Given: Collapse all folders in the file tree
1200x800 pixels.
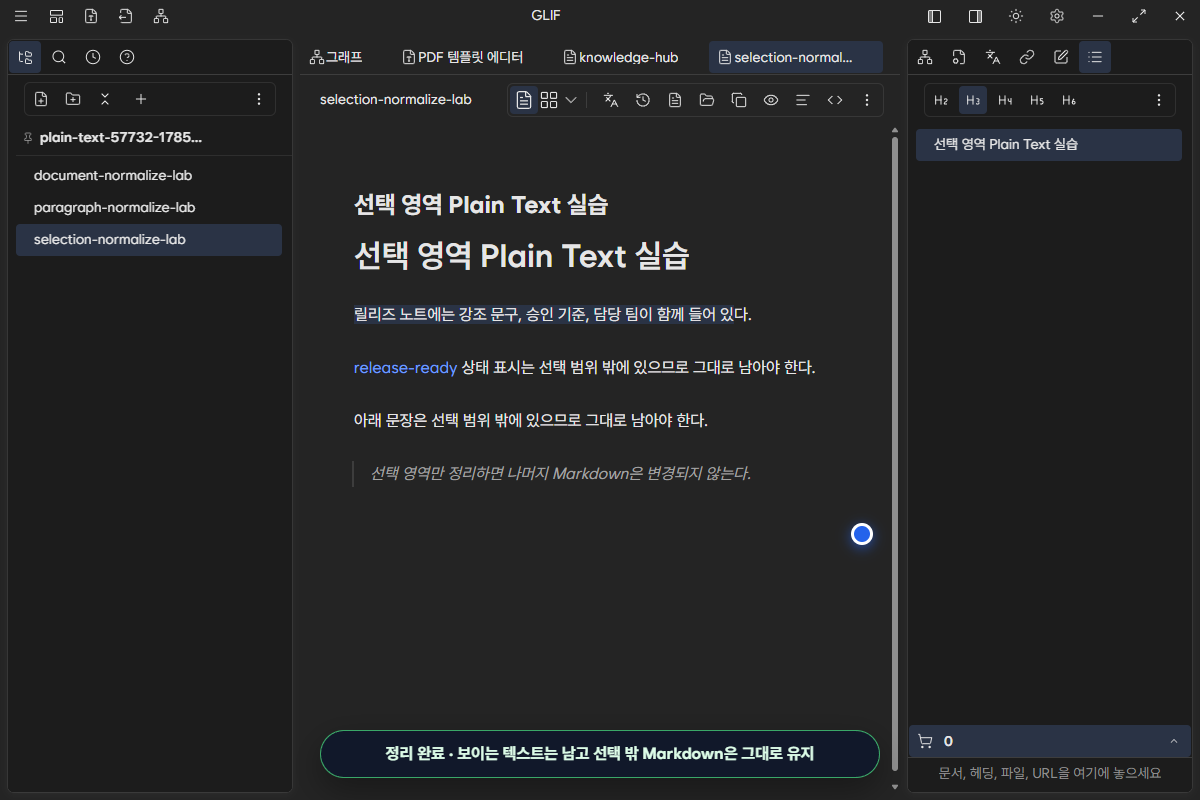Looking at the screenshot, I should pyautogui.click(x=105, y=99).
